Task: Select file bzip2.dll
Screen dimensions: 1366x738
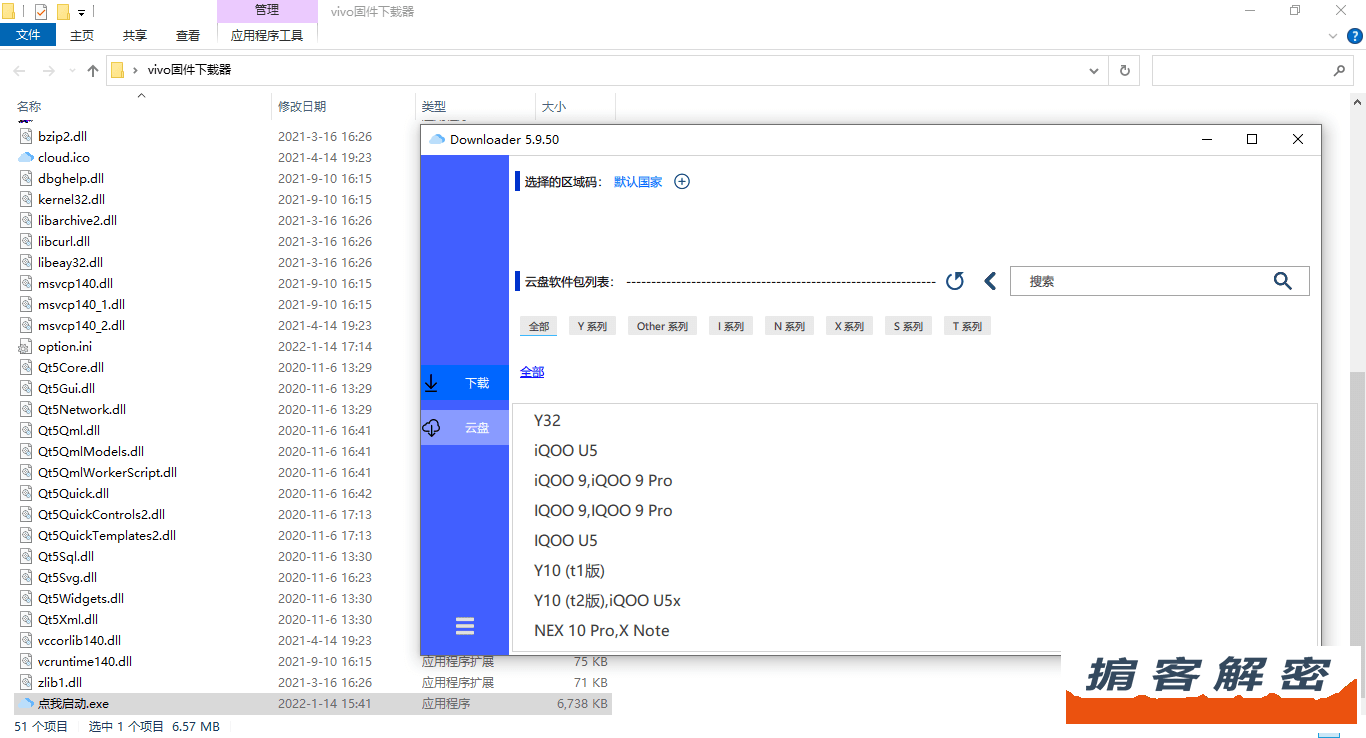Action: (63, 136)
